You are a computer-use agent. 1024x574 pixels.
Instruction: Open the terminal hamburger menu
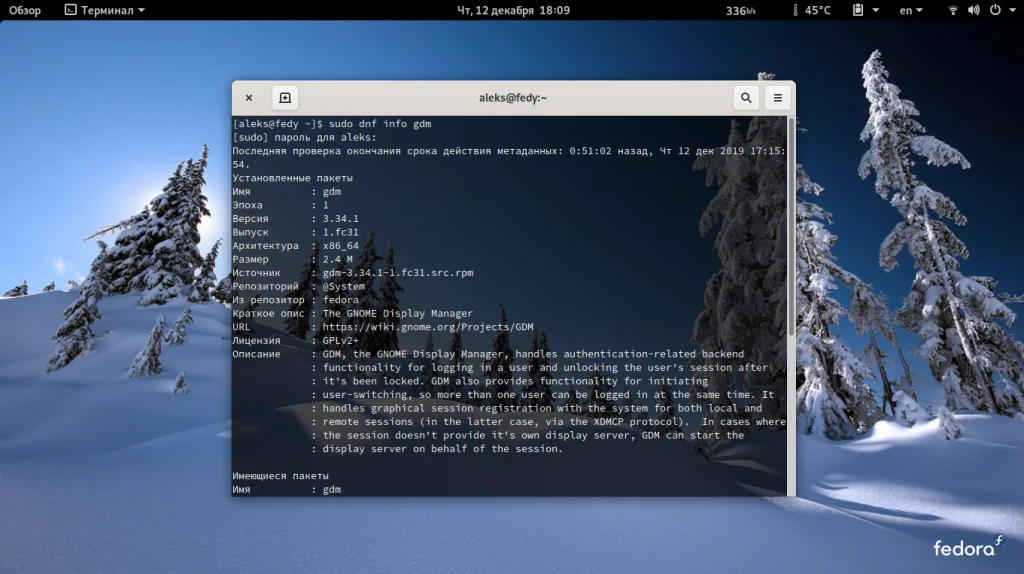coord(777,98)
